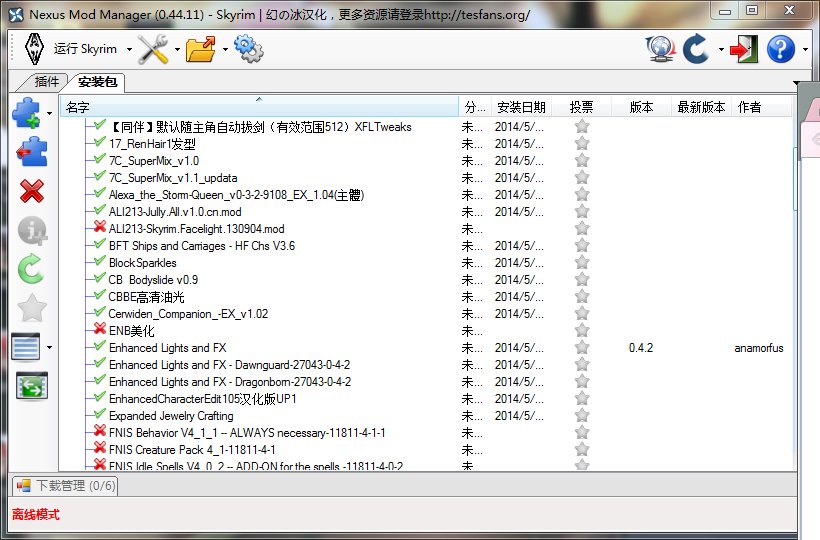Click the puzzle icon with red arrow
This screenshot has height=540, width=820.
tap(32, 152)
